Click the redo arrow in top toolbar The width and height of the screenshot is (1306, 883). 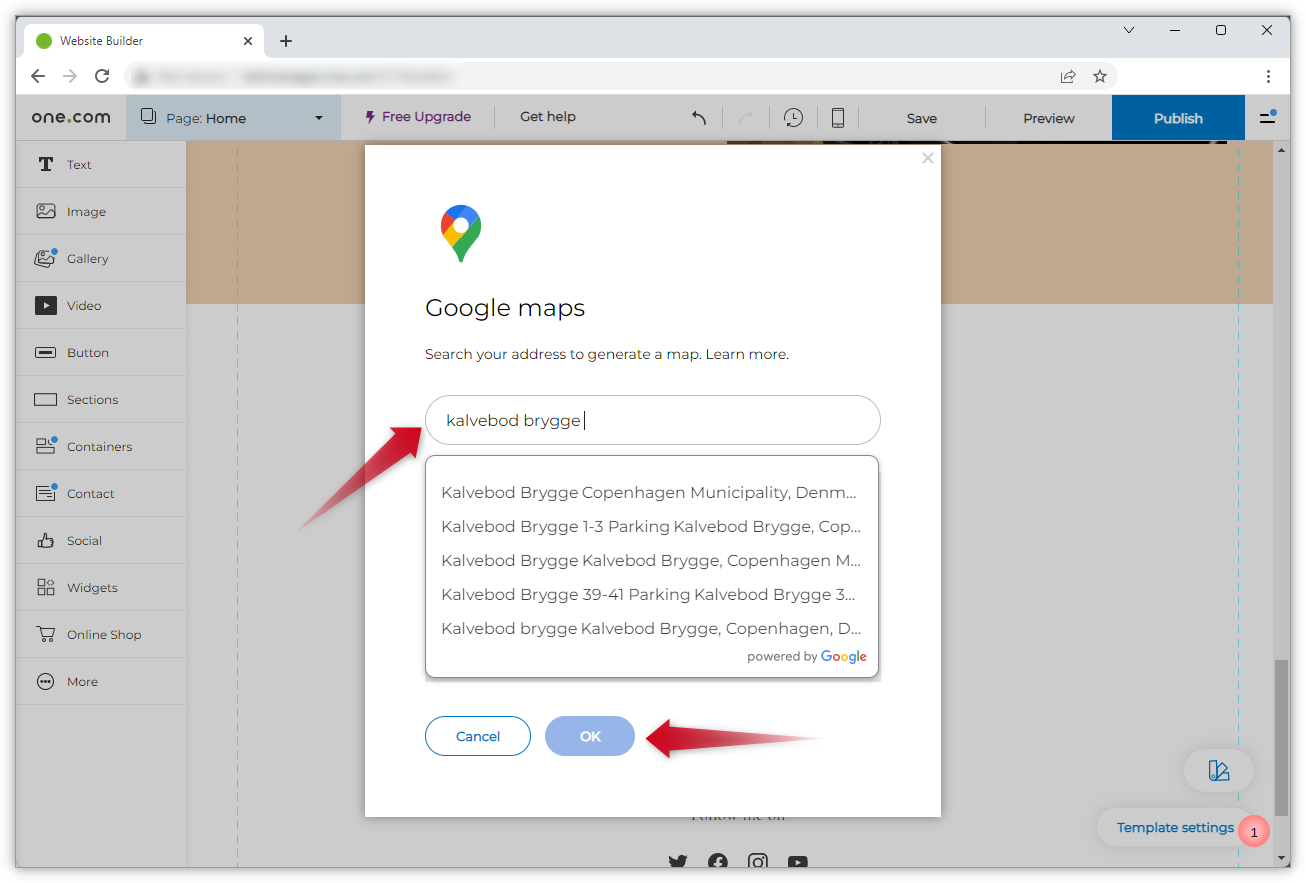[x=745, y=118]
